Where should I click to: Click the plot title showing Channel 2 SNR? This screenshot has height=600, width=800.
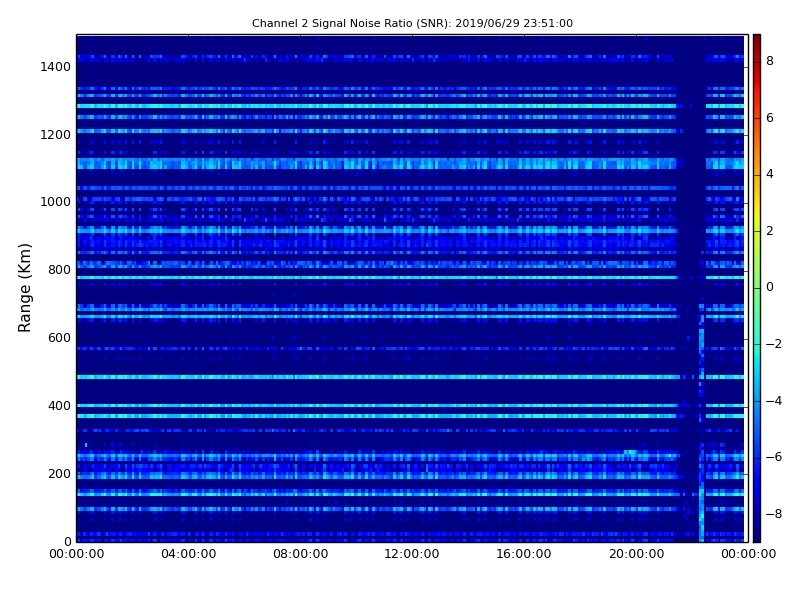(x=412, y=23)
